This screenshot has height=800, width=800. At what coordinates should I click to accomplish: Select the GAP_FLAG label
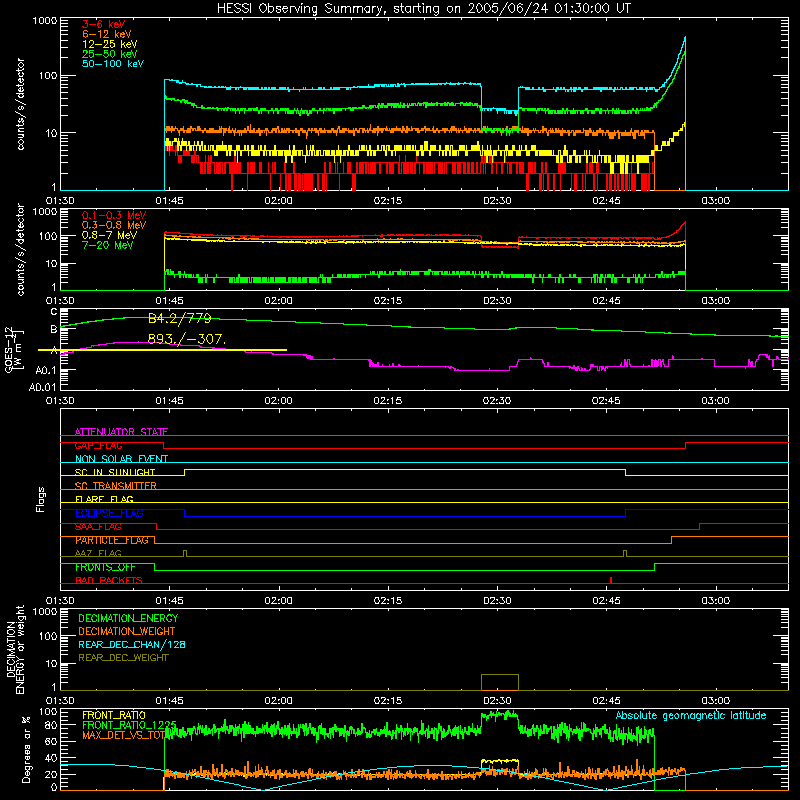click(98, 445)
